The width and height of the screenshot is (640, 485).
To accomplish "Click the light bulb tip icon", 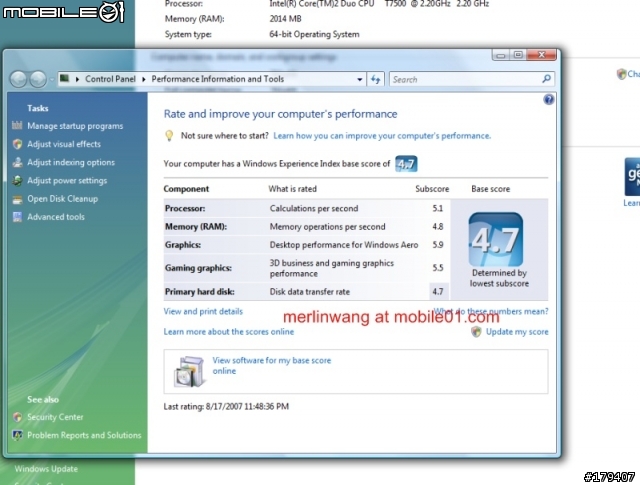I will pyautogui.click(x=169, y=136).
